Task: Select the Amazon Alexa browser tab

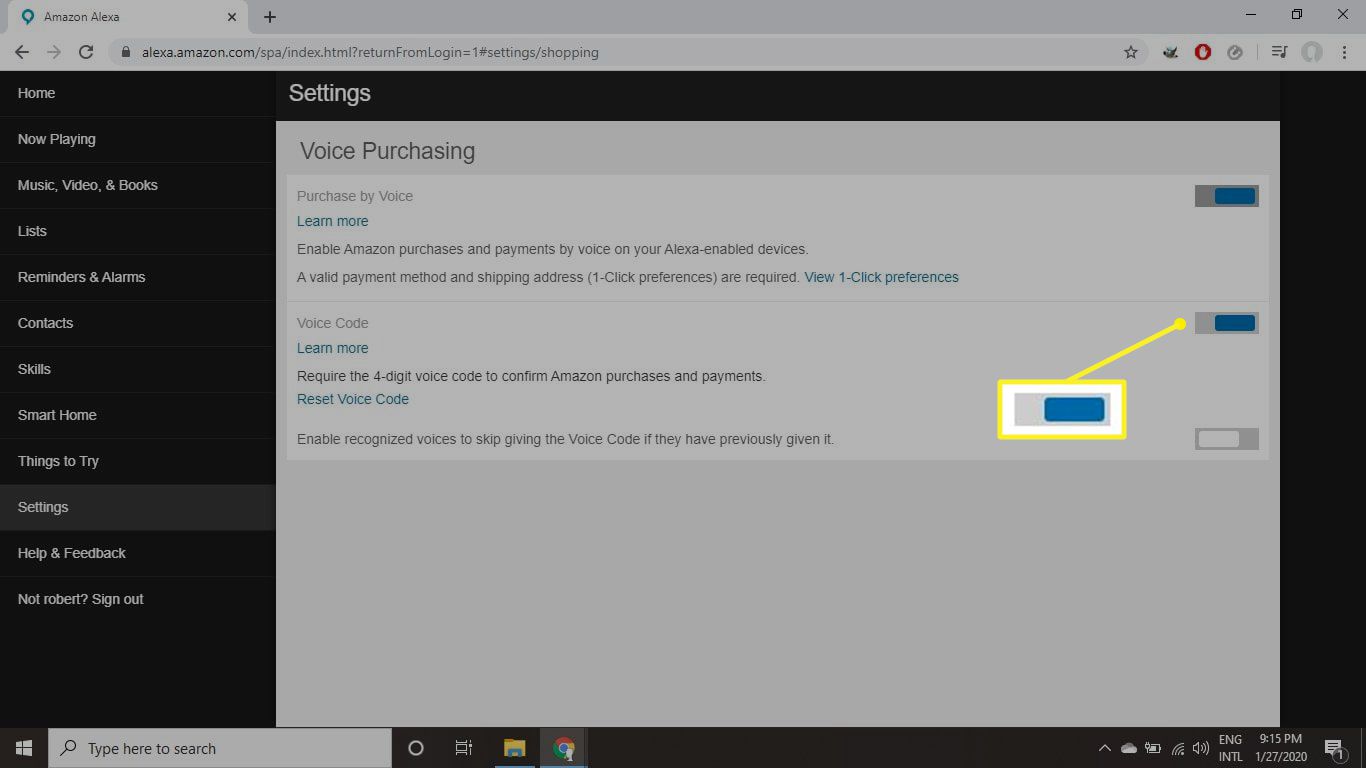Action: (x=127, y=17)
